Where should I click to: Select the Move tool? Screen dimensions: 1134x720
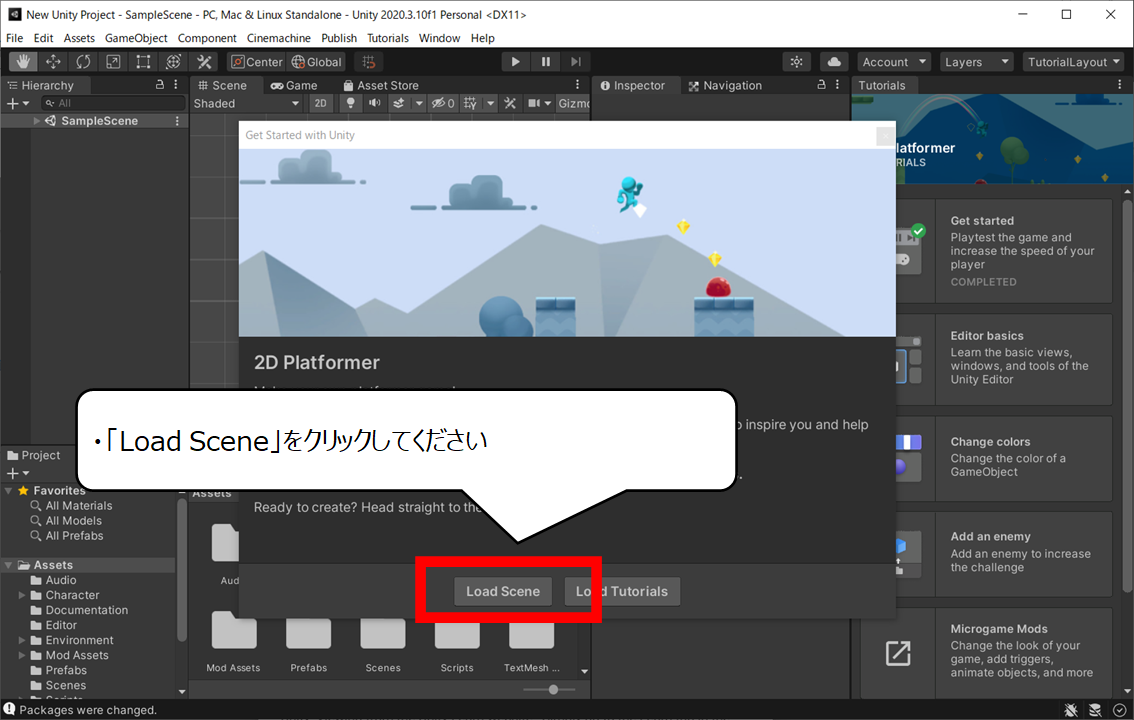coord(54,62)
